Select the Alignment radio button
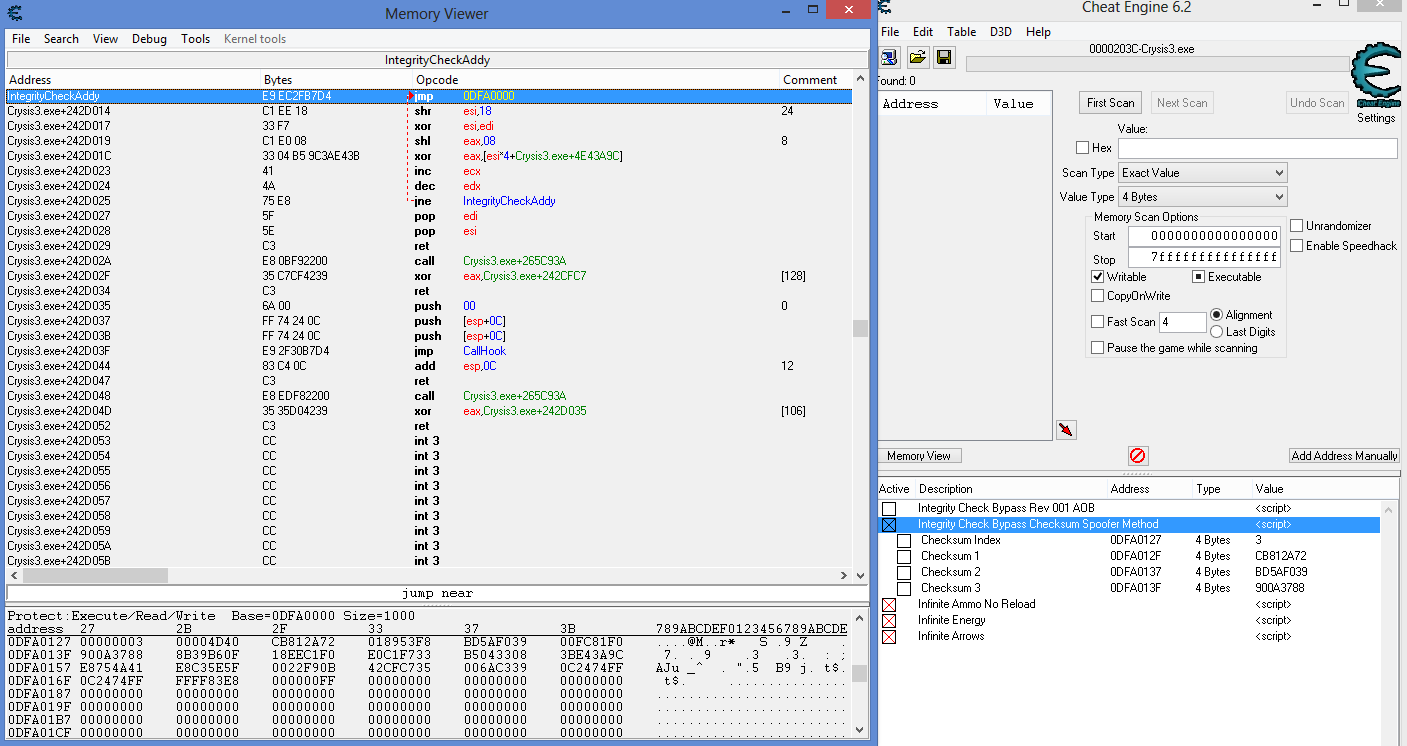Image resolution: width=1407 pixels, height=746 pixels. click(x=1217, y=315)
